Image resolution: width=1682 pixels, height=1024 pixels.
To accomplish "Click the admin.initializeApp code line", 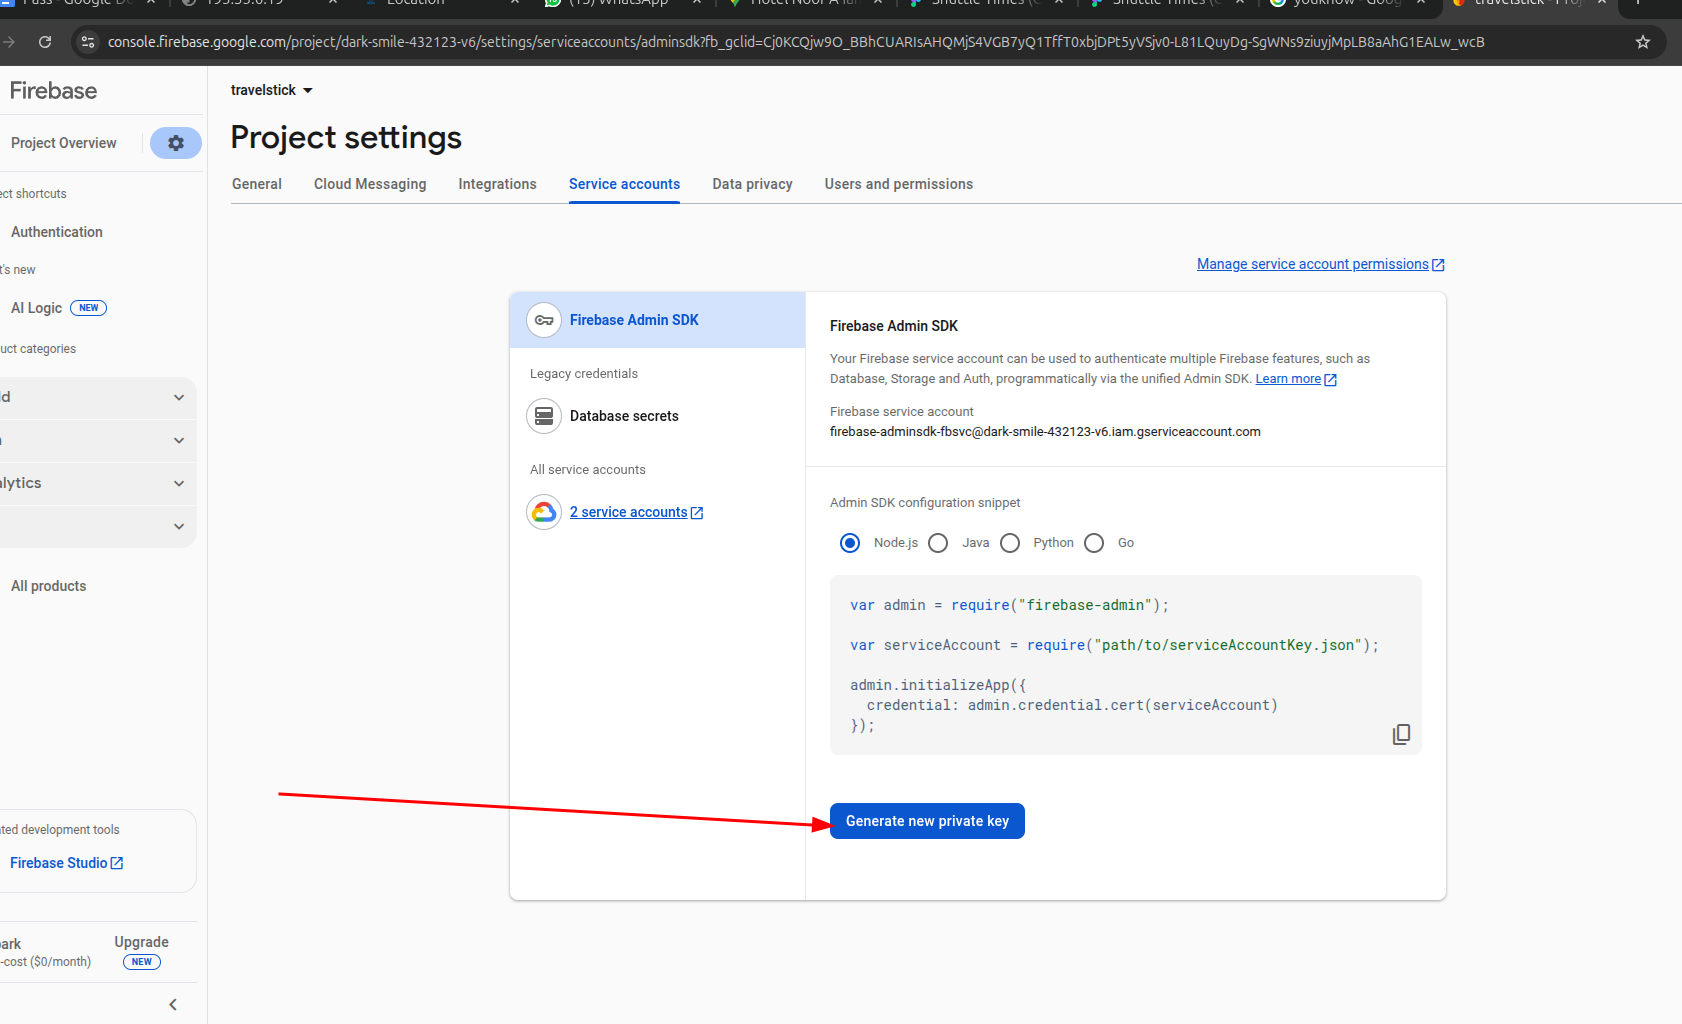I will pyautogui.click(x=938, y=685).
